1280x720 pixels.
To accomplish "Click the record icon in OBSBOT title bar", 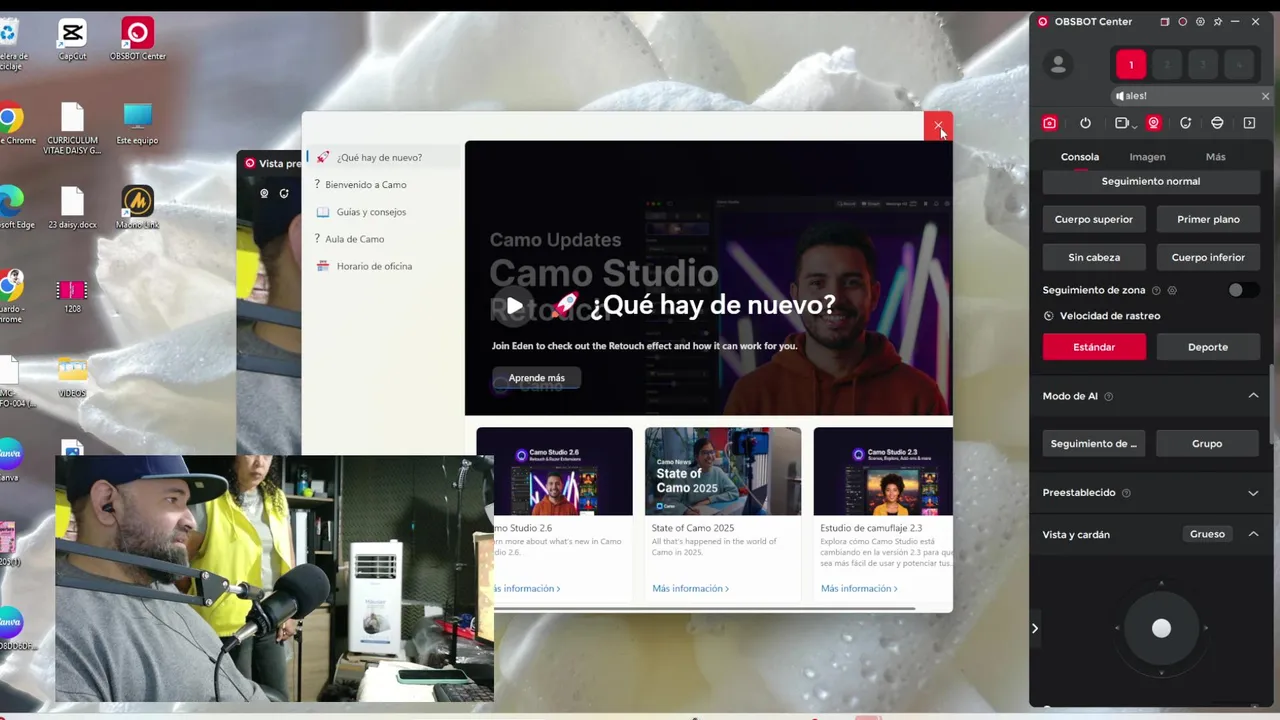I will (1182, 21).
